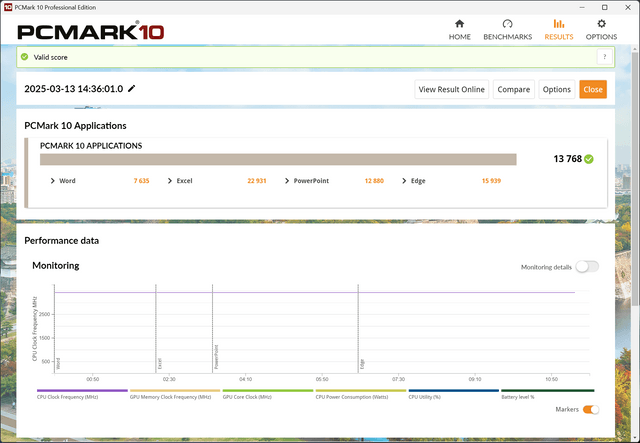
Task: Open the Benchmarks tab
Action: point(507,30)
